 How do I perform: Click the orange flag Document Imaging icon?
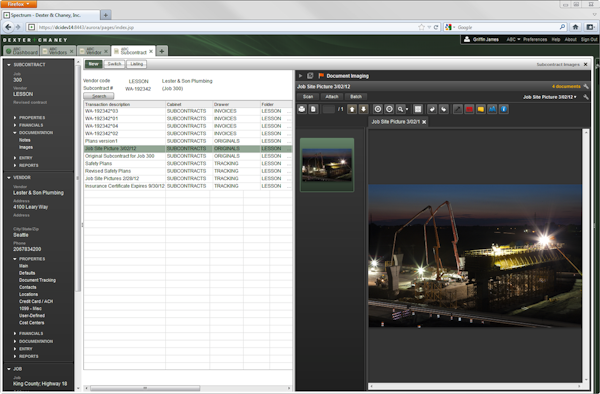(x=321, y=76)
